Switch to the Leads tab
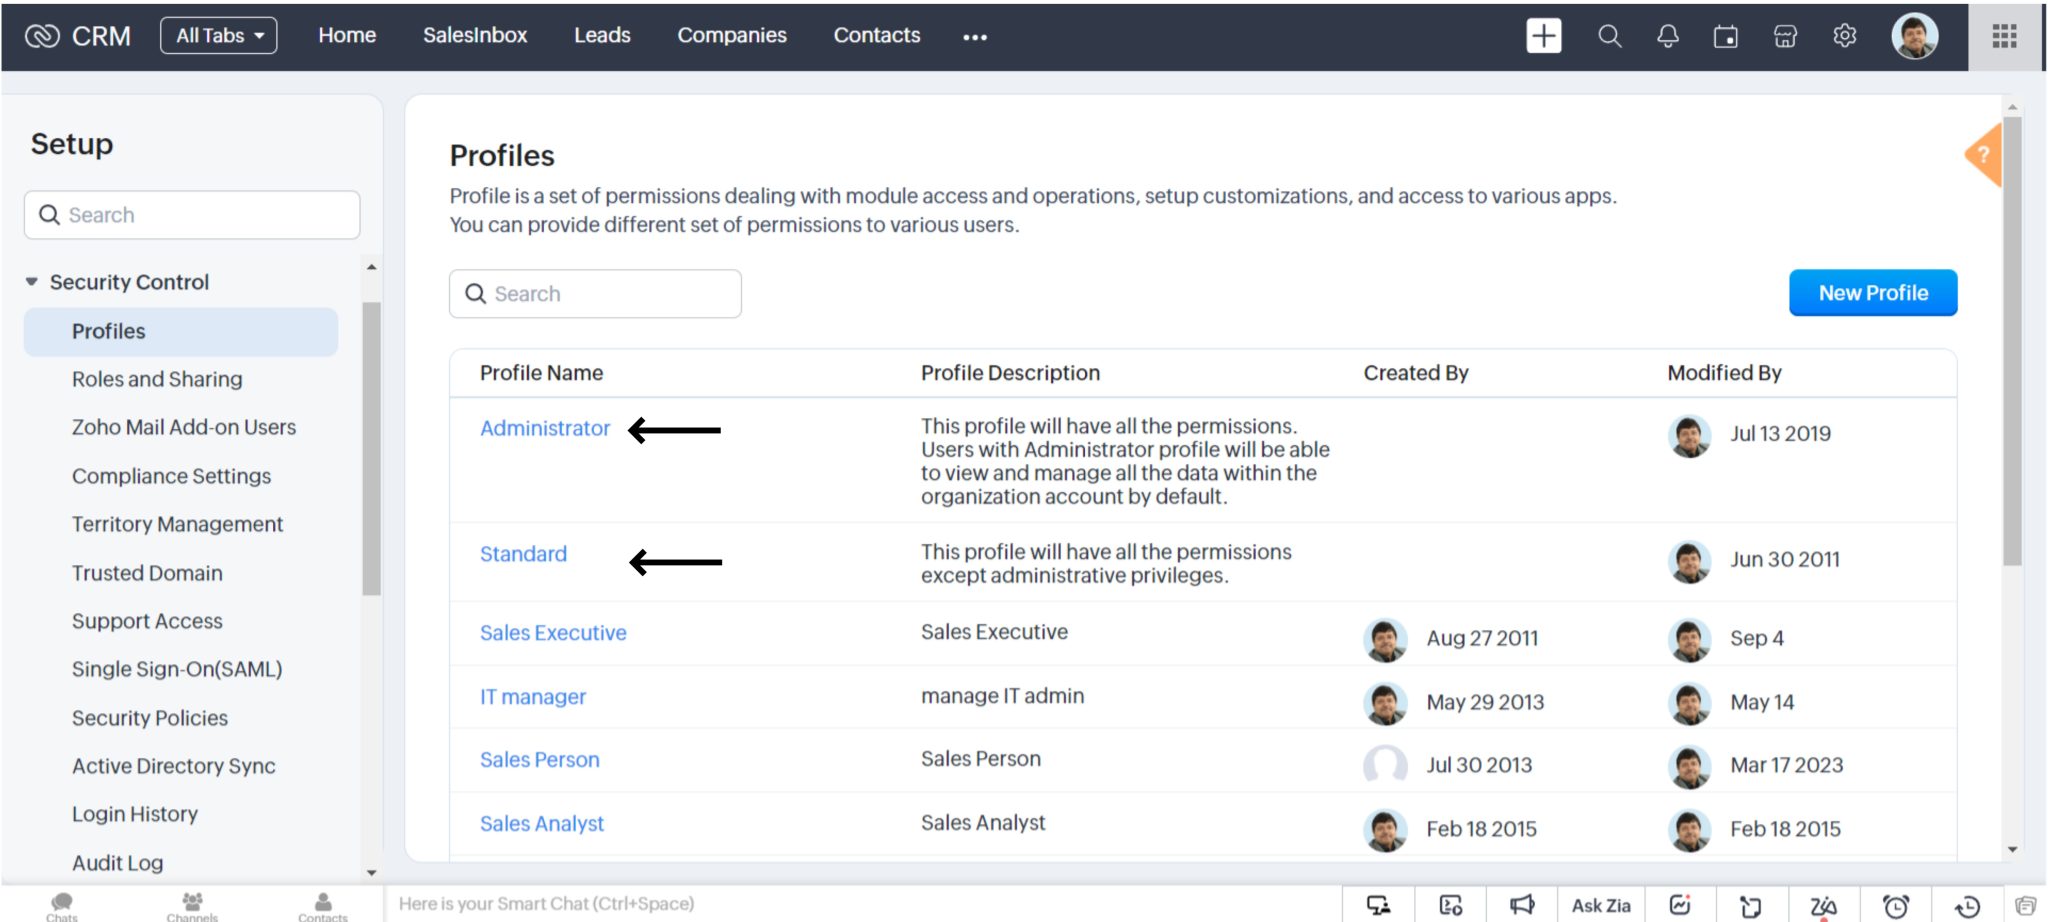 (x=602, y=35)
